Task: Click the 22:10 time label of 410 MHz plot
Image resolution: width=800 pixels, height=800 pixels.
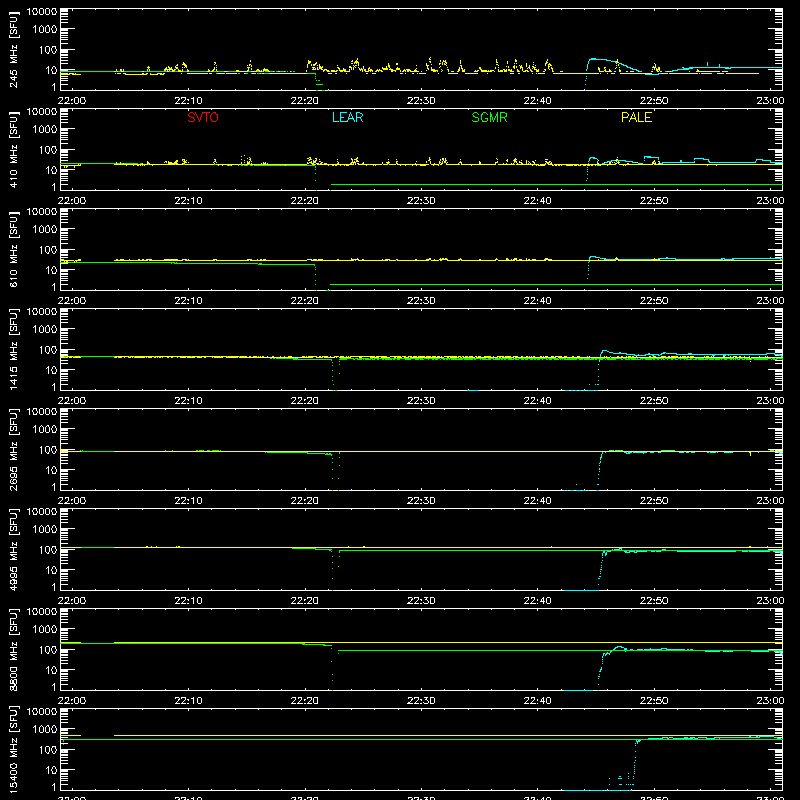Action: pos(188,201)
